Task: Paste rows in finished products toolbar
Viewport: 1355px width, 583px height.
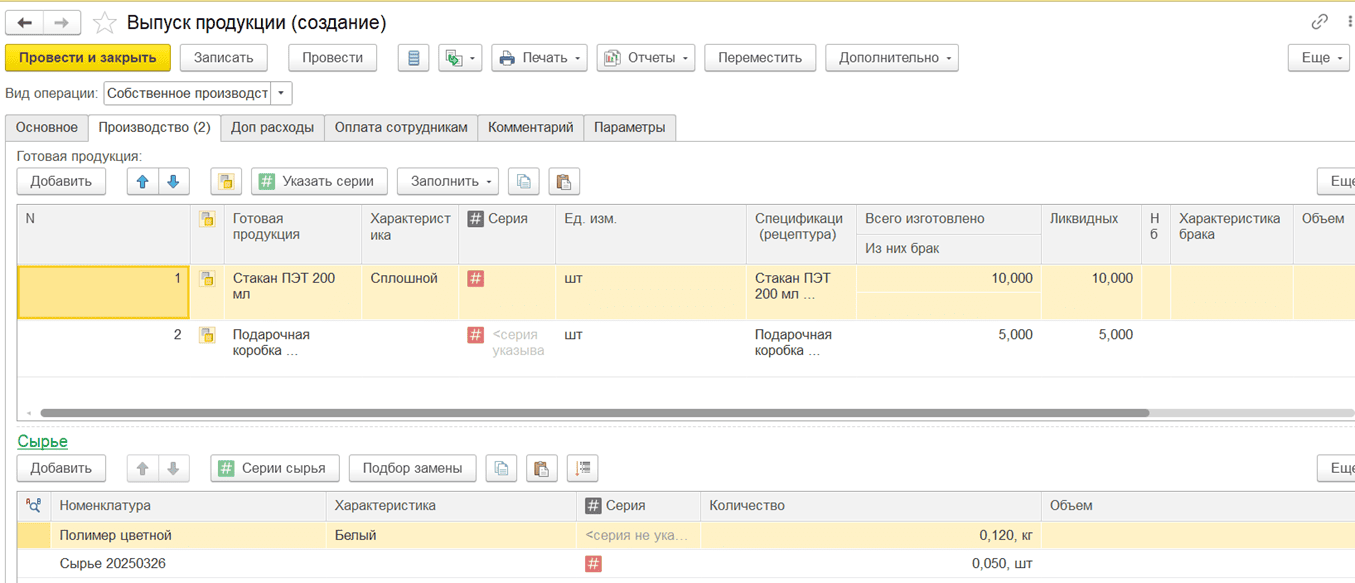Action: (x=563, y=181)
